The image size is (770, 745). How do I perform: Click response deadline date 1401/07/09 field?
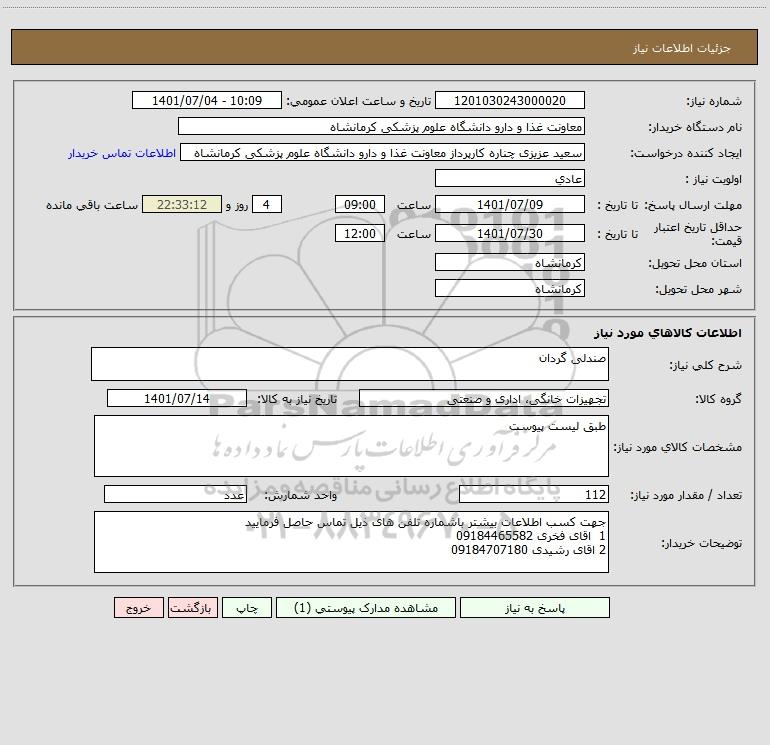(510, 204)
